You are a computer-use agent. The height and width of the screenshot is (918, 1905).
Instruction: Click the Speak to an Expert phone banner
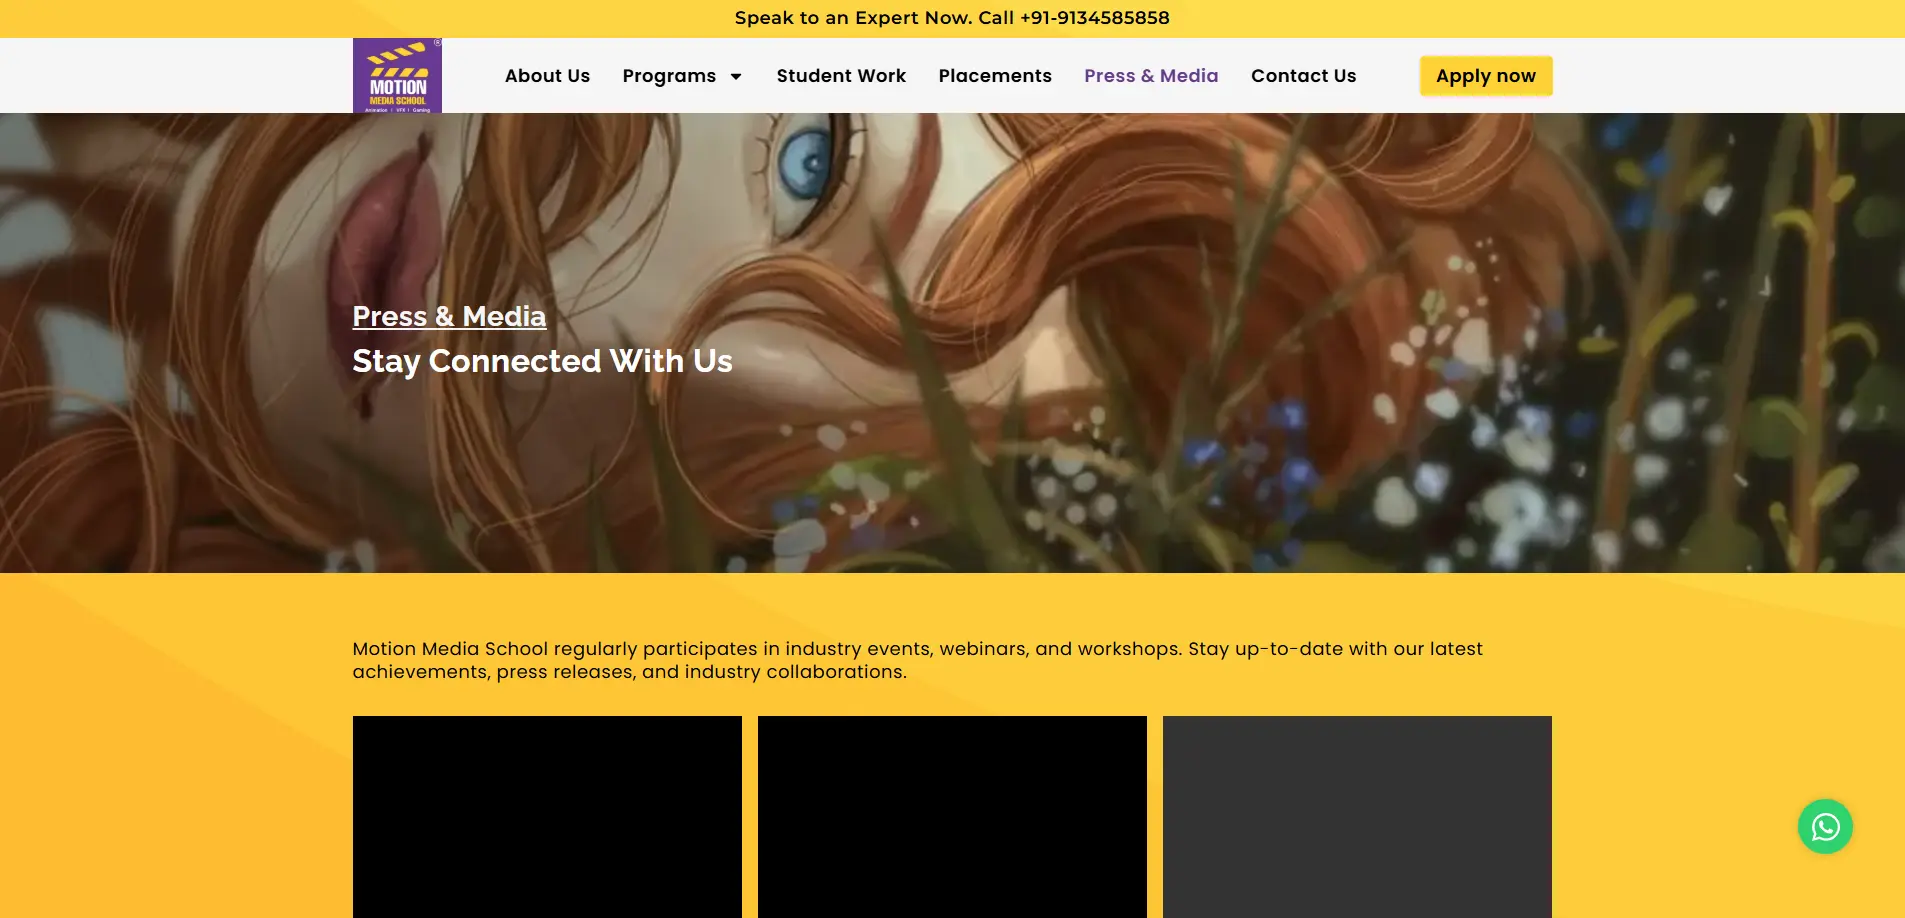tap(952, 18)
